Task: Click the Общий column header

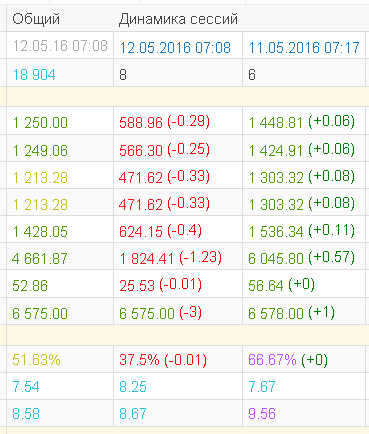Action: coord(36,19)
